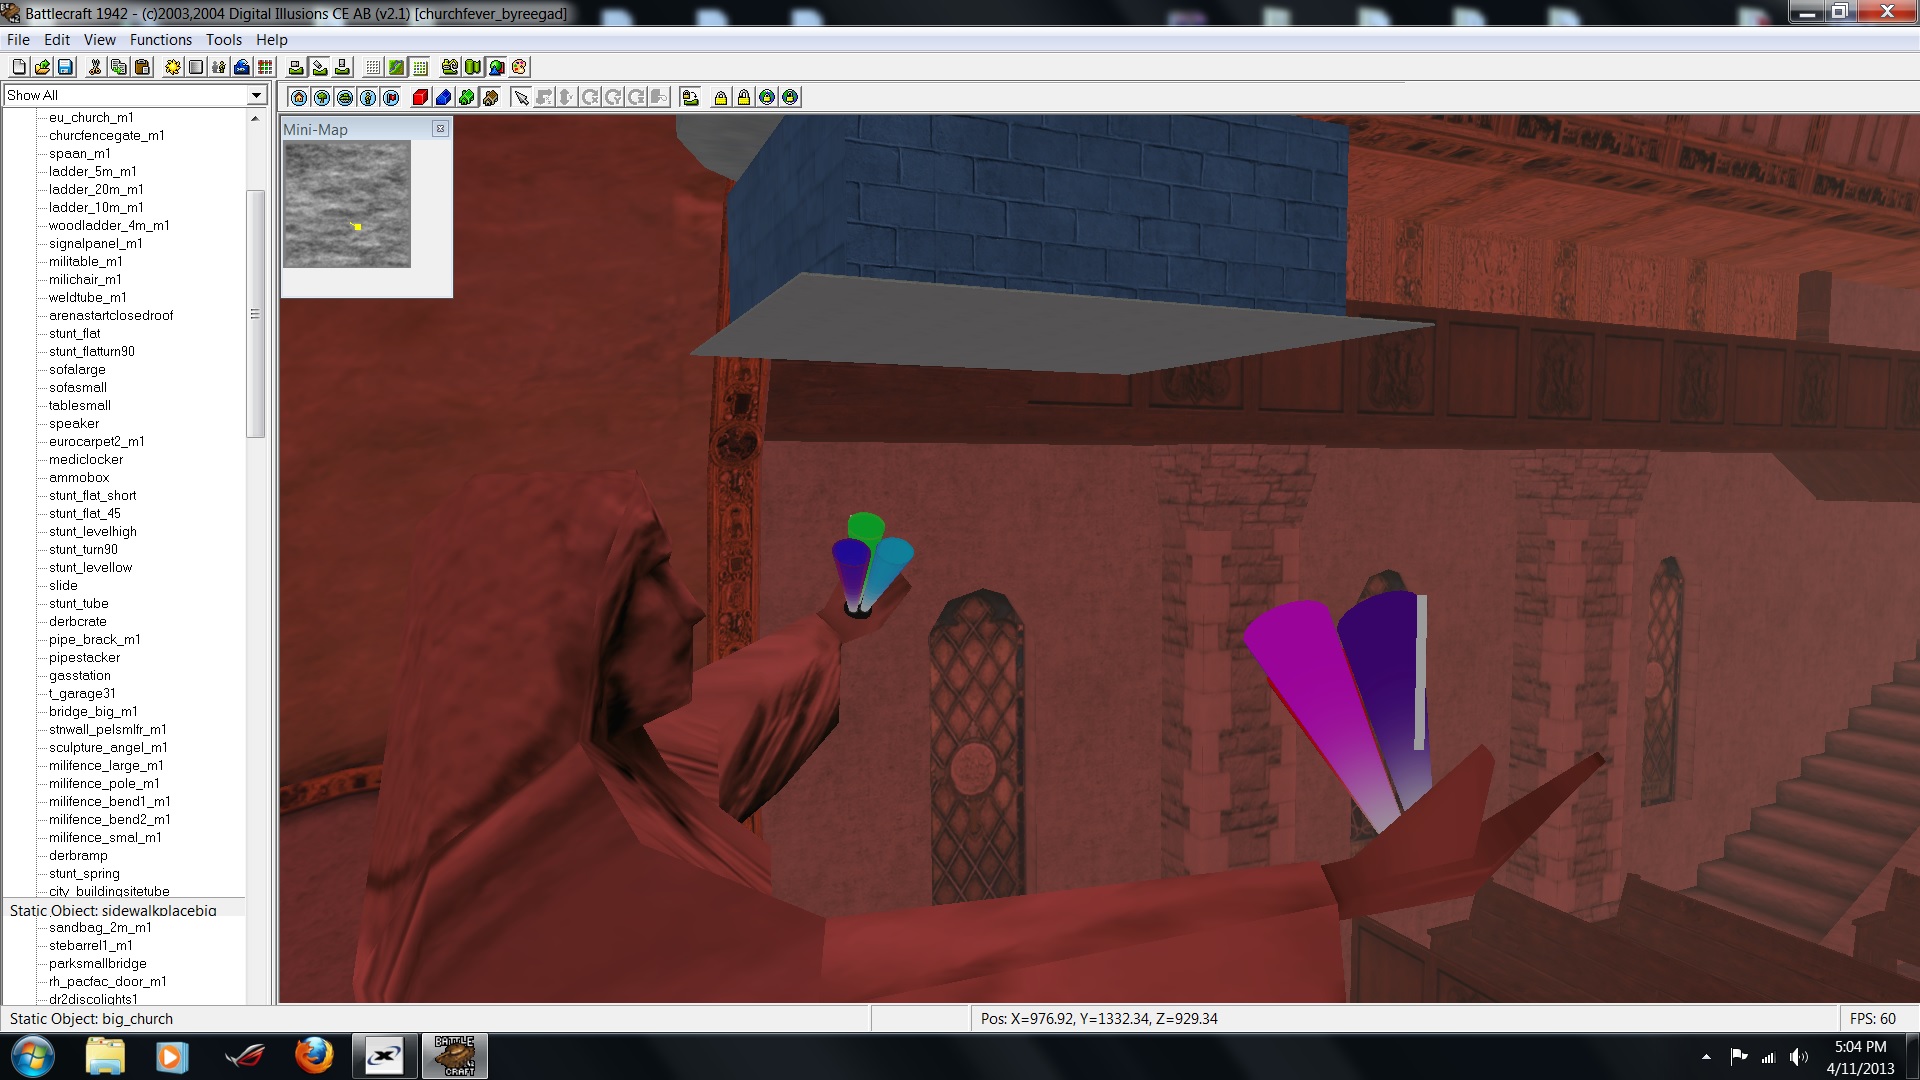The height and width of the screenshot is (1080, 1920).
Task: Click the New file icon
Action: [x=19, y=67]
